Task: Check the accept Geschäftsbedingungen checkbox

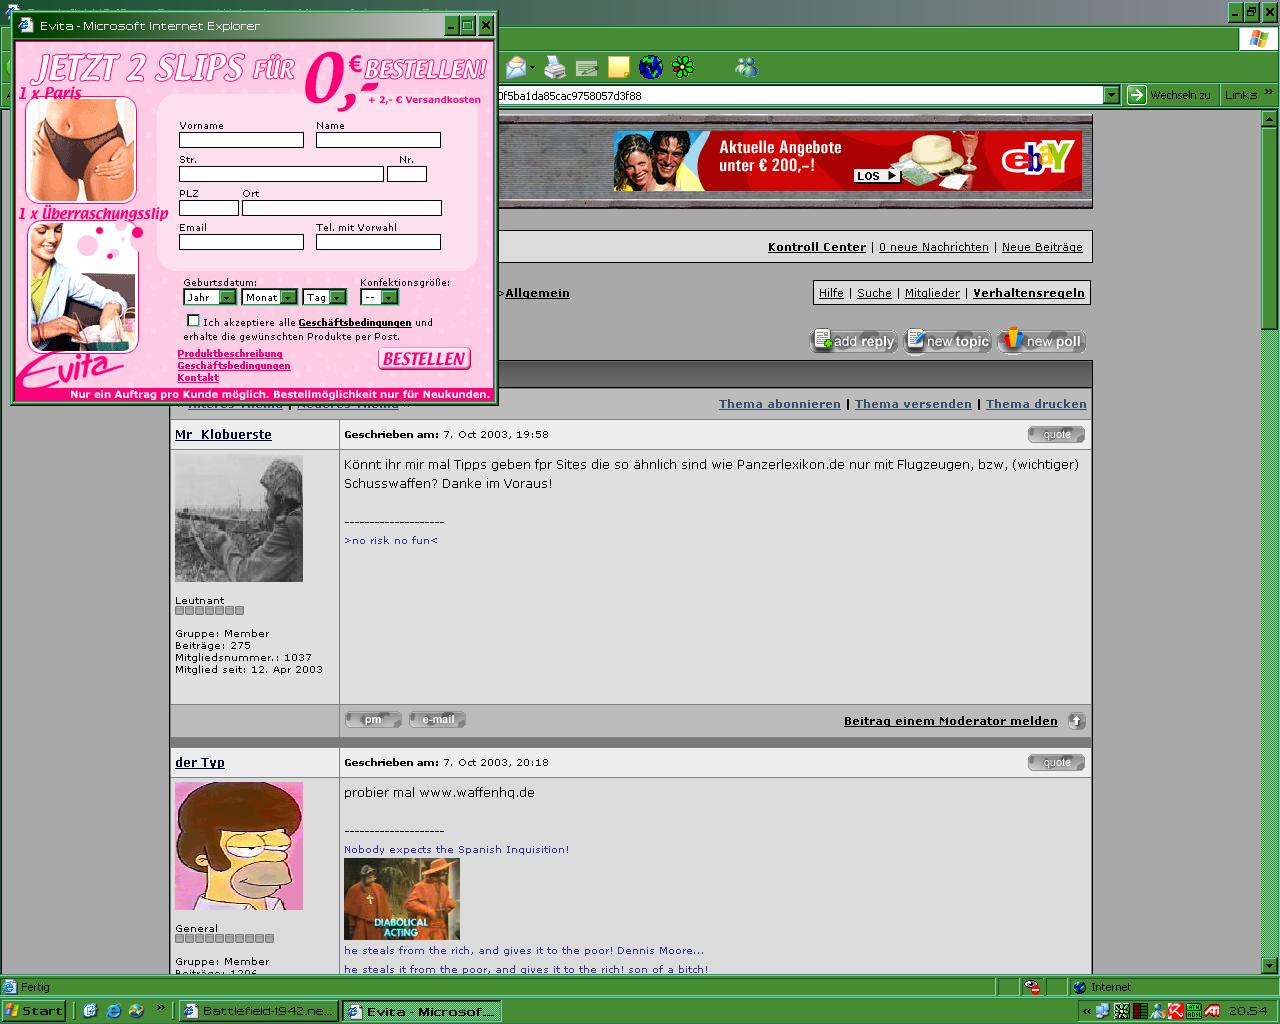Action: 193,320
